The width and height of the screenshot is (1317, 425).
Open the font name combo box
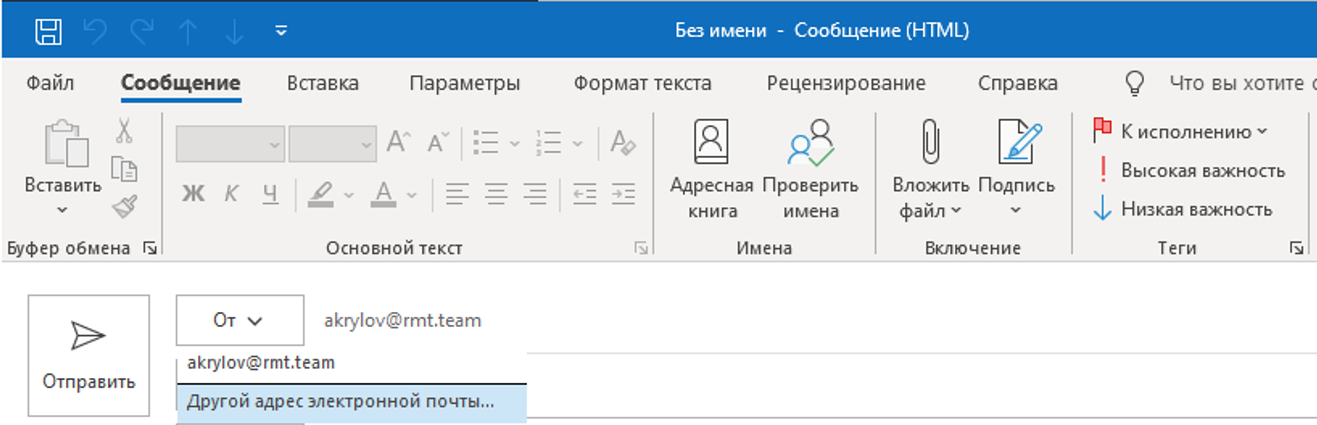231,143
